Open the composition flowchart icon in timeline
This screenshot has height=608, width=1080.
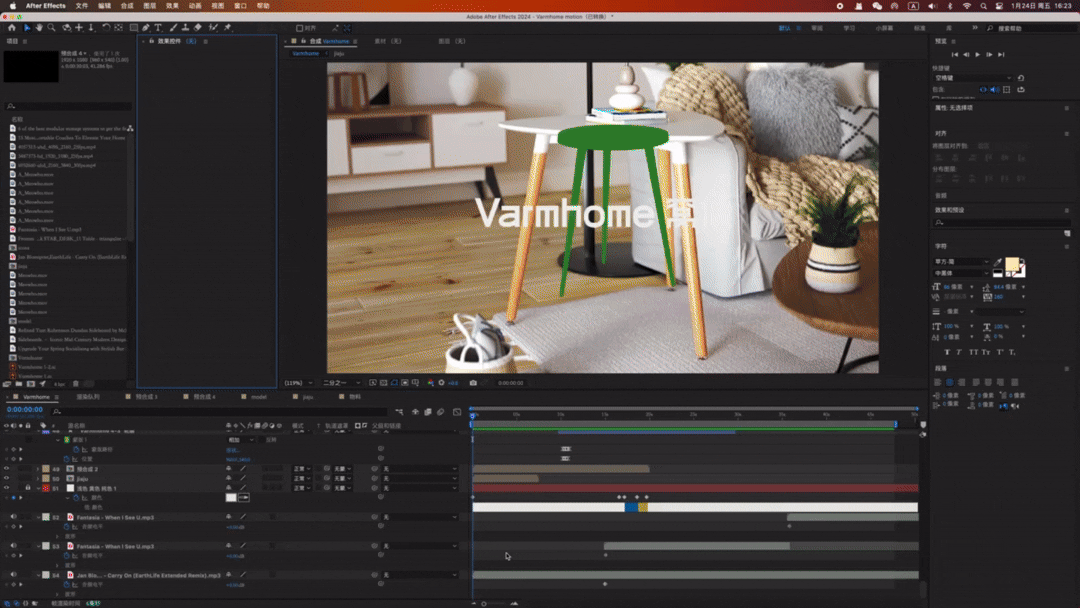tap(399, 412)
